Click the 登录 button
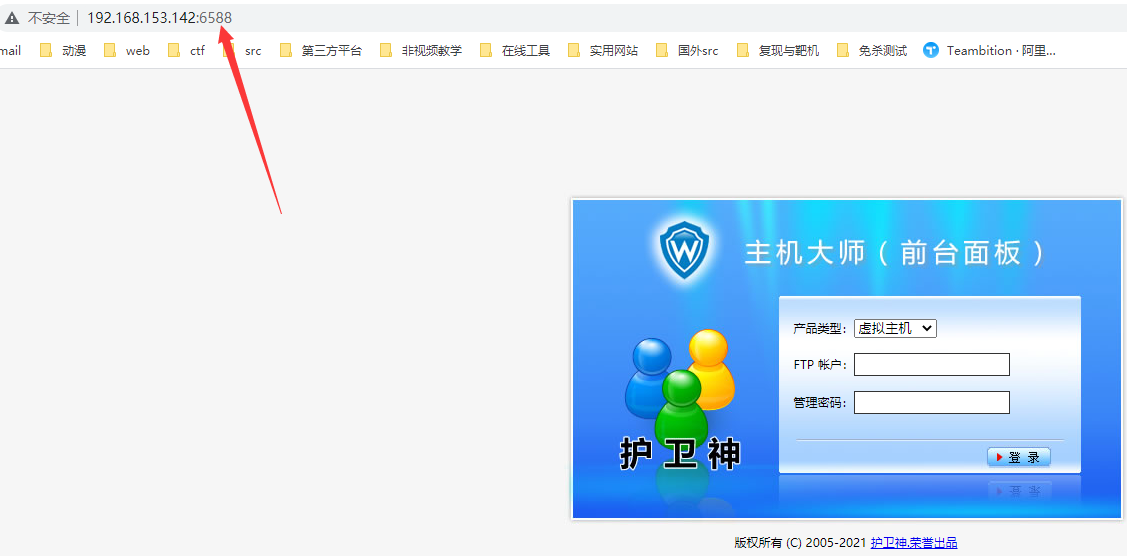This screenshot has width=1127, height=556. point(1018,457)
